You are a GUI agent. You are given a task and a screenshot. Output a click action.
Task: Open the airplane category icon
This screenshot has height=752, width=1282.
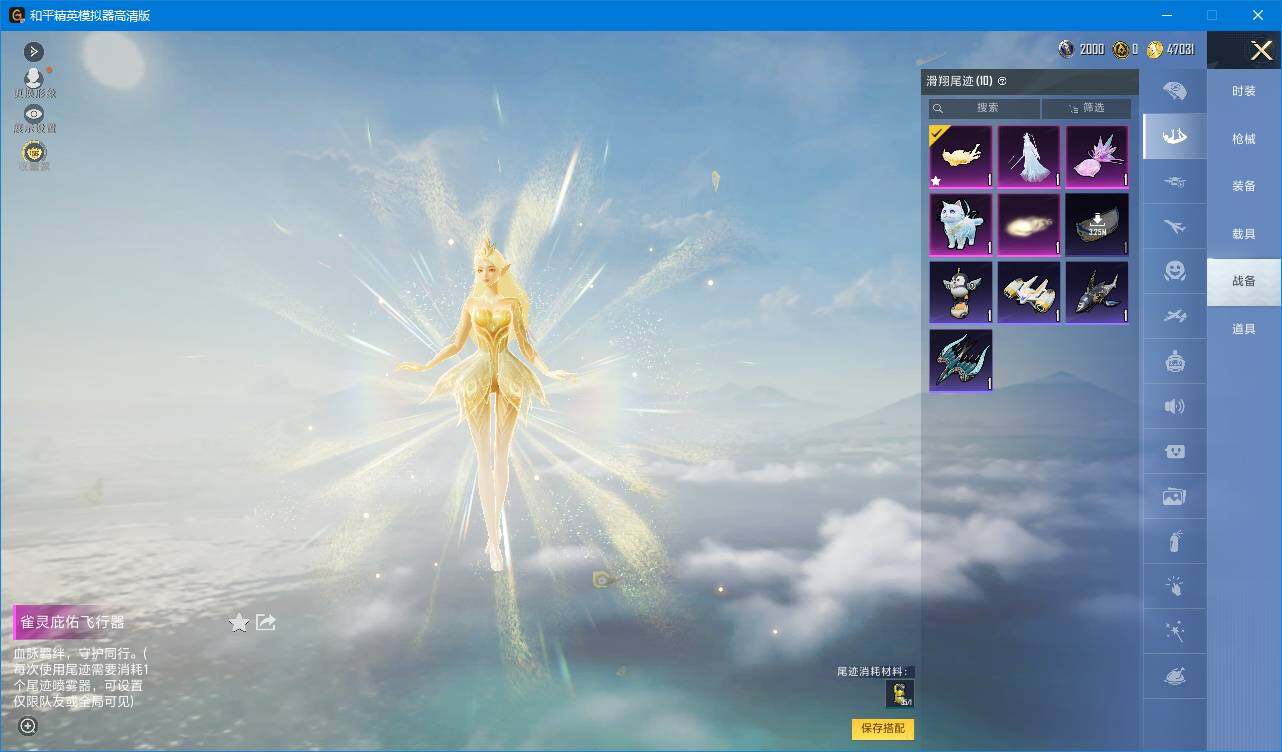tap(1175, 226)
